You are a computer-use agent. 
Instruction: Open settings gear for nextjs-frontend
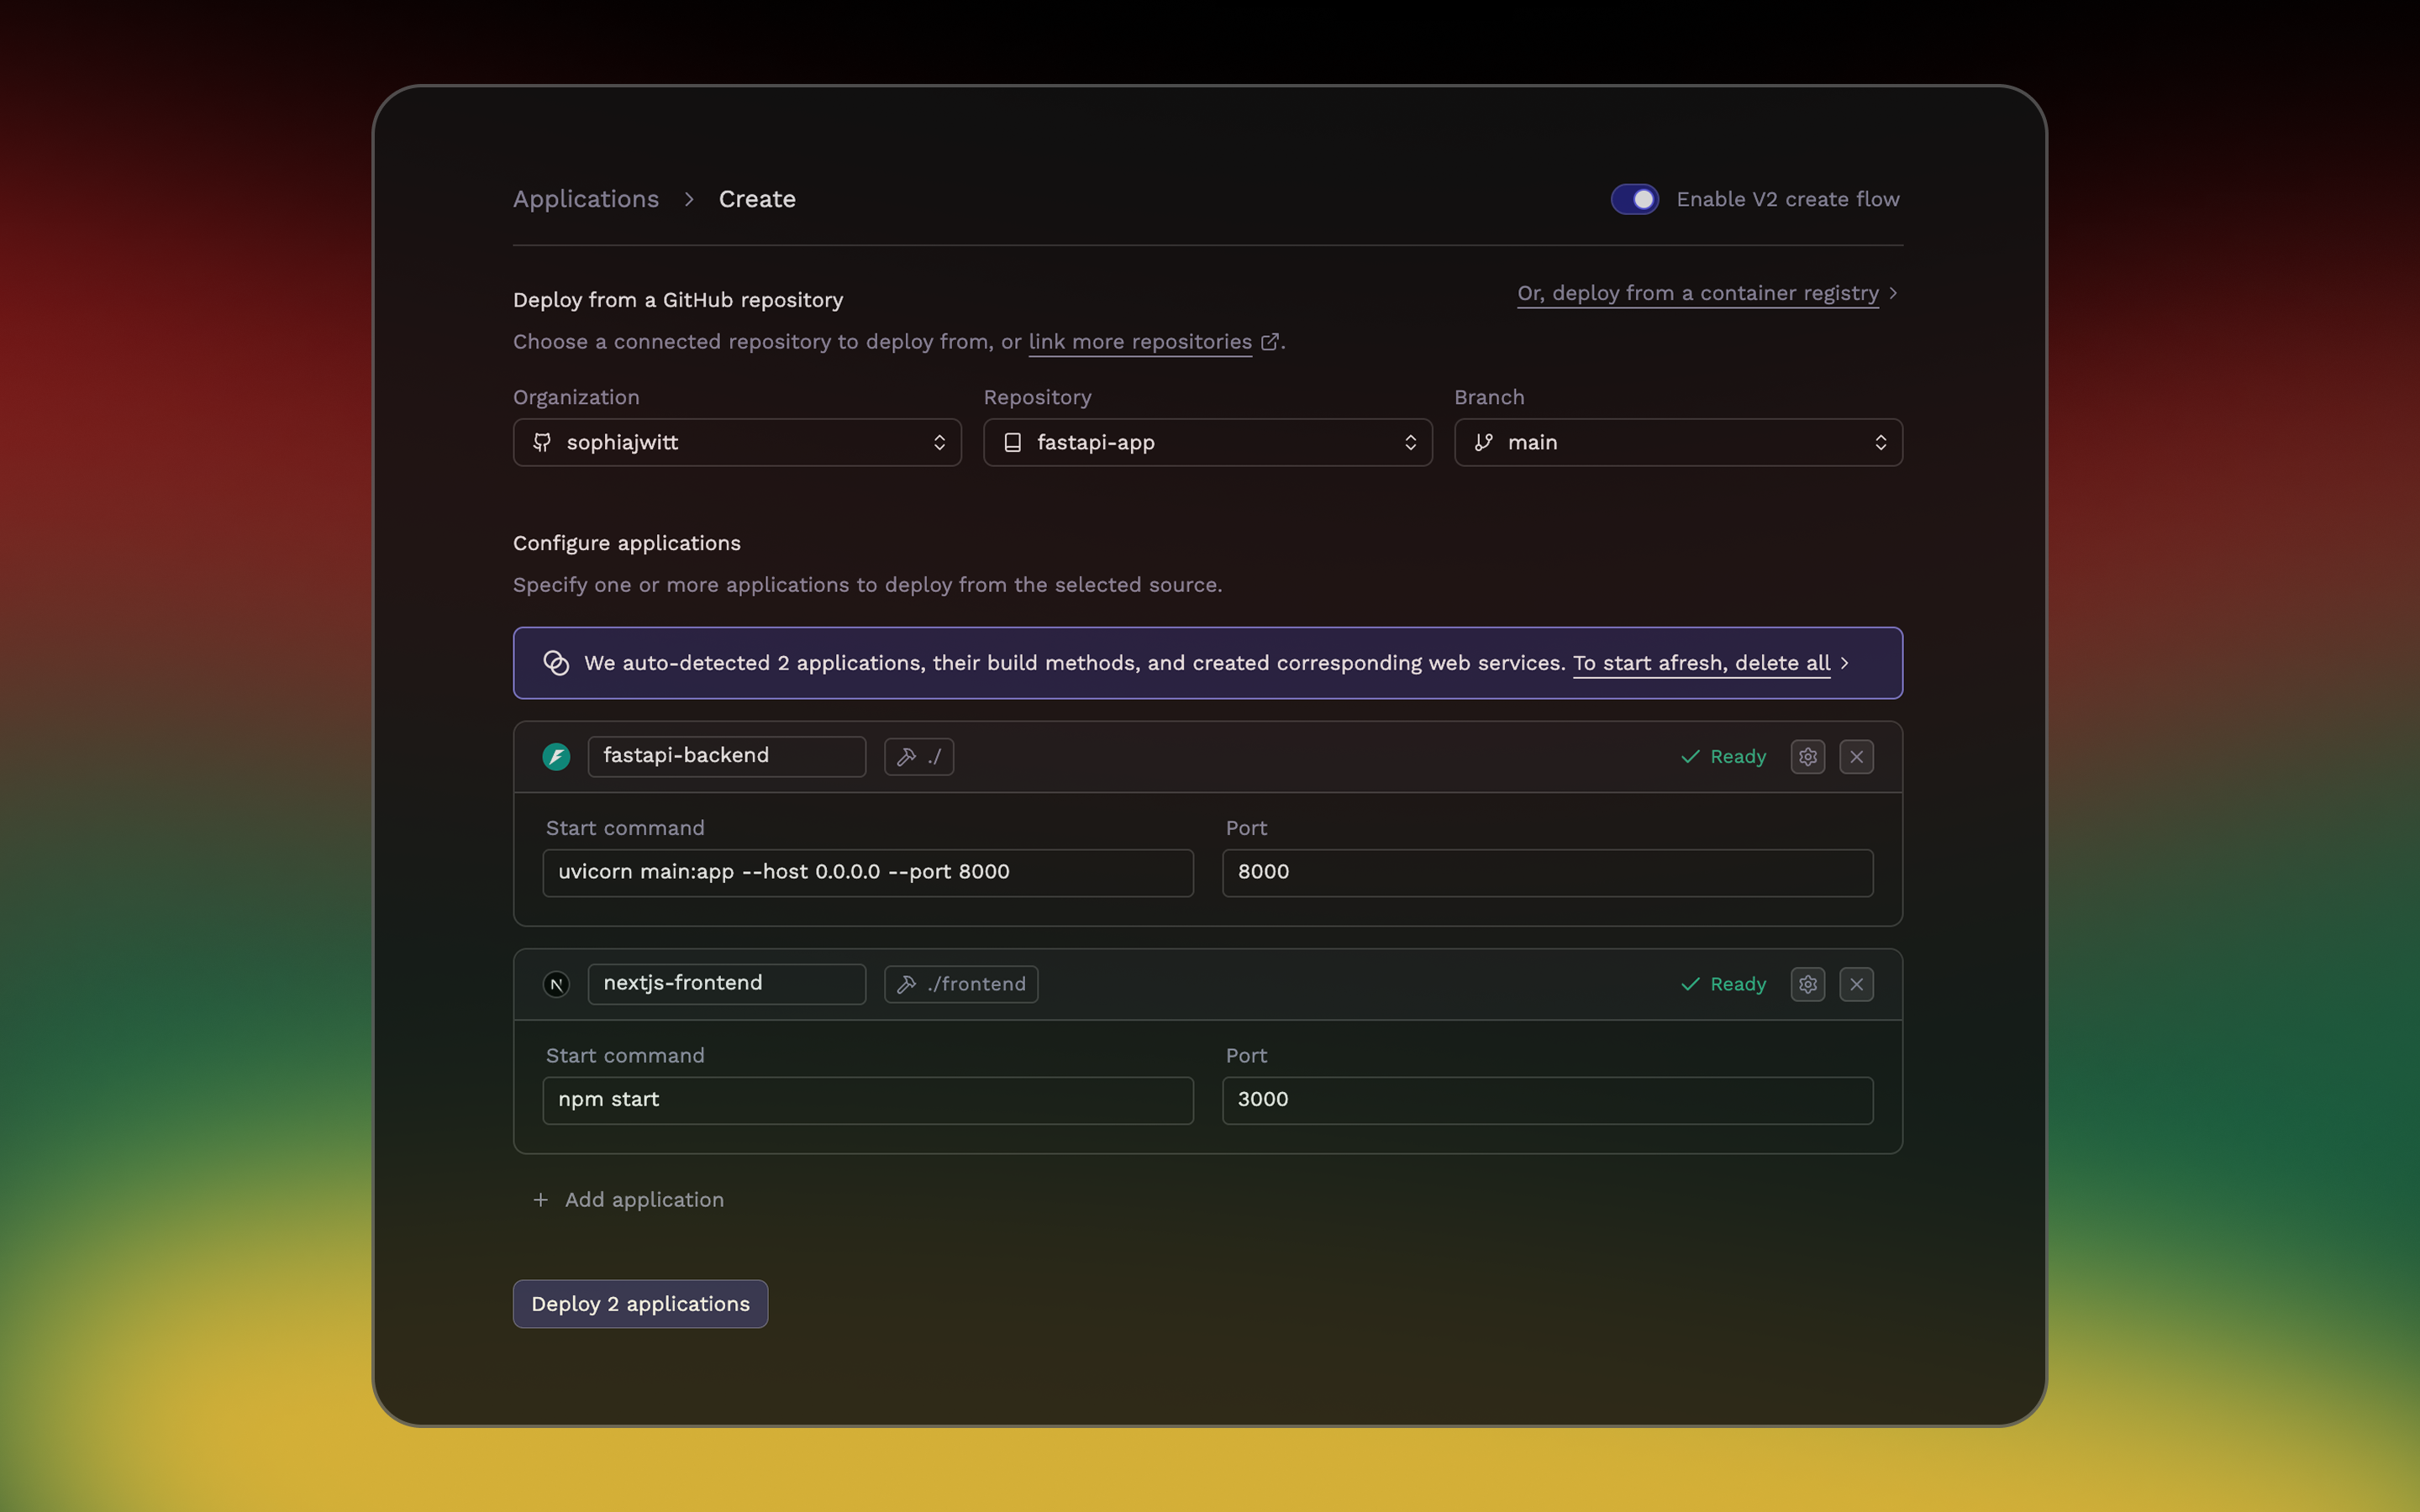point(1807,984)
